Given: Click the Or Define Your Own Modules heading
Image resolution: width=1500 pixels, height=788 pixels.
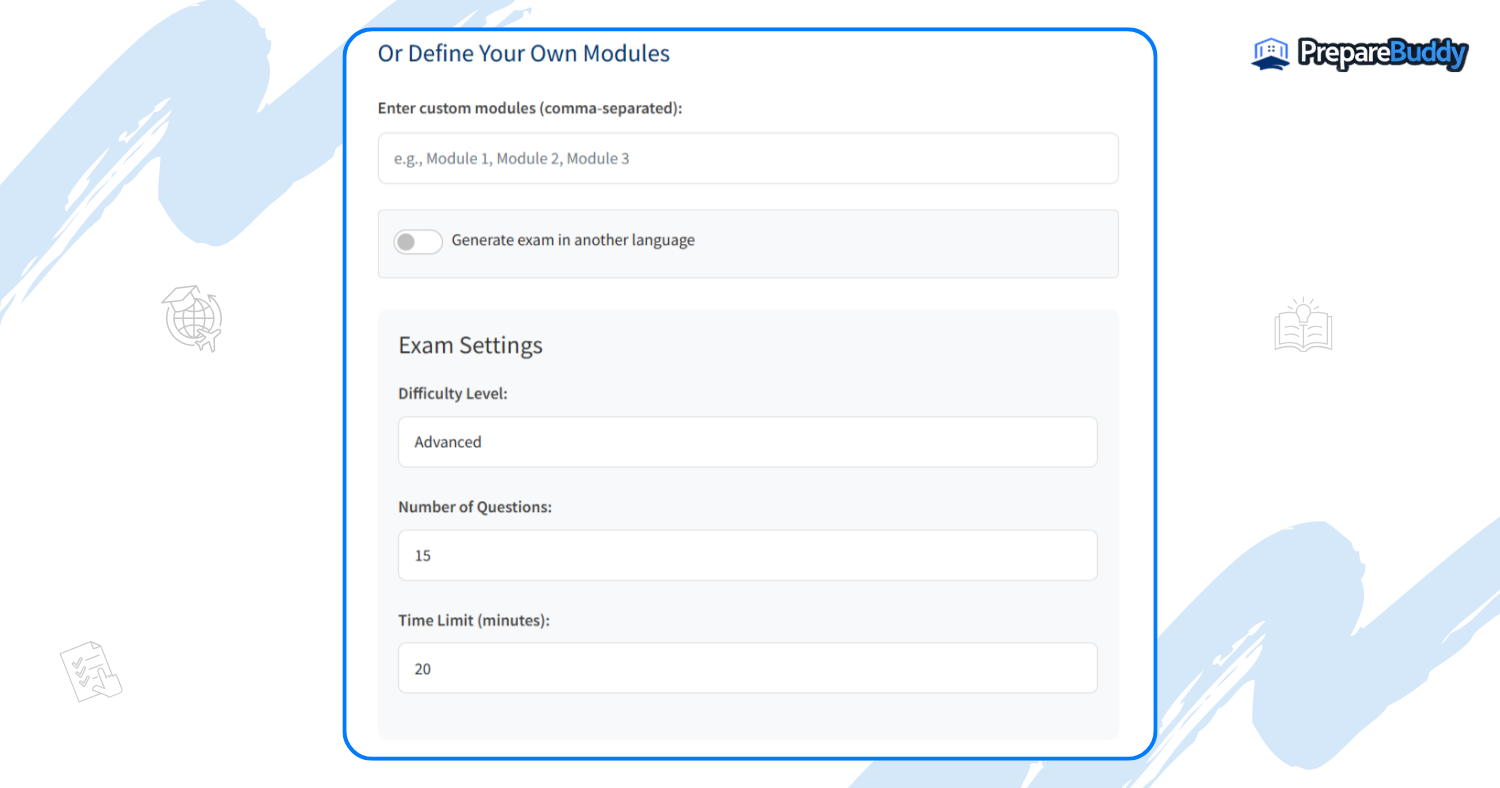Looking at the screenshot, I should pyautogui.click(x=523, y=53).
